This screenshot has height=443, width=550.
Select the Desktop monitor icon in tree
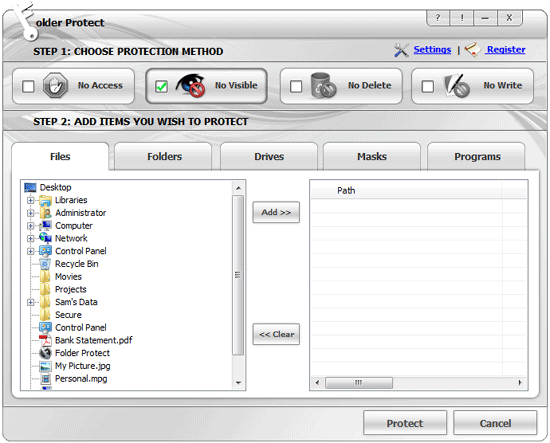[x=30, y=187]
